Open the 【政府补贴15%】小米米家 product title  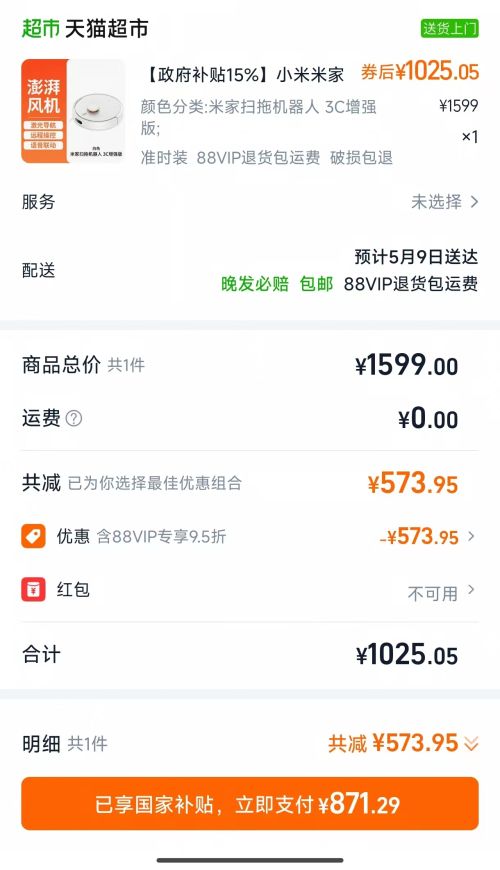pos(244,74)
